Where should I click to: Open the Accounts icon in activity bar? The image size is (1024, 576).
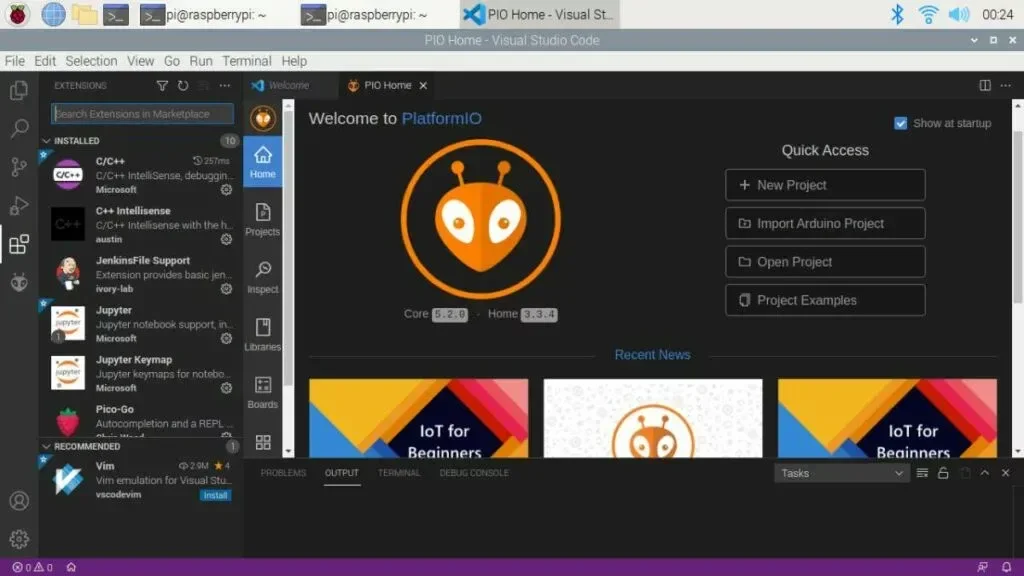(19, 501)
